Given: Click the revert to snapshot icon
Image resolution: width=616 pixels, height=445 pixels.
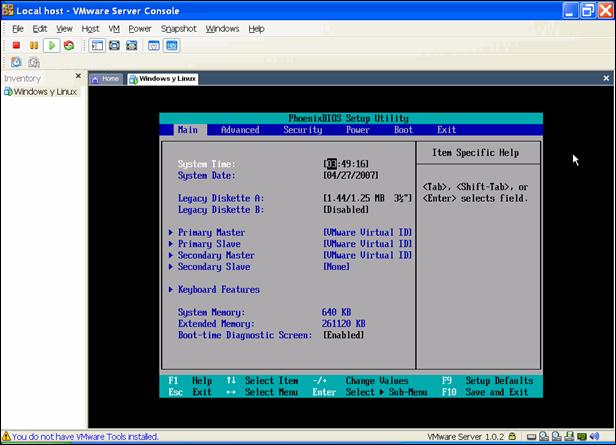Looking at the screenshot, I should tap(34, 62).
